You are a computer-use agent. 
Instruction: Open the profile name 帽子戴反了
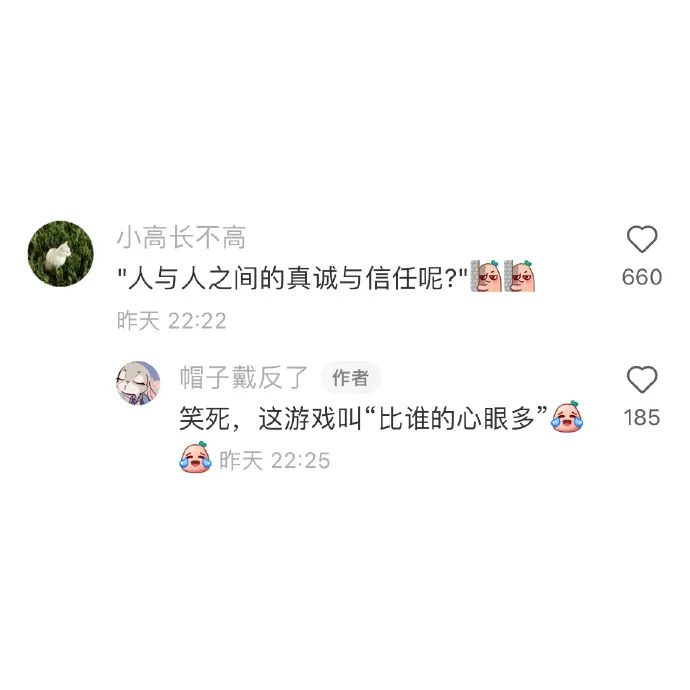click(243, 378)
